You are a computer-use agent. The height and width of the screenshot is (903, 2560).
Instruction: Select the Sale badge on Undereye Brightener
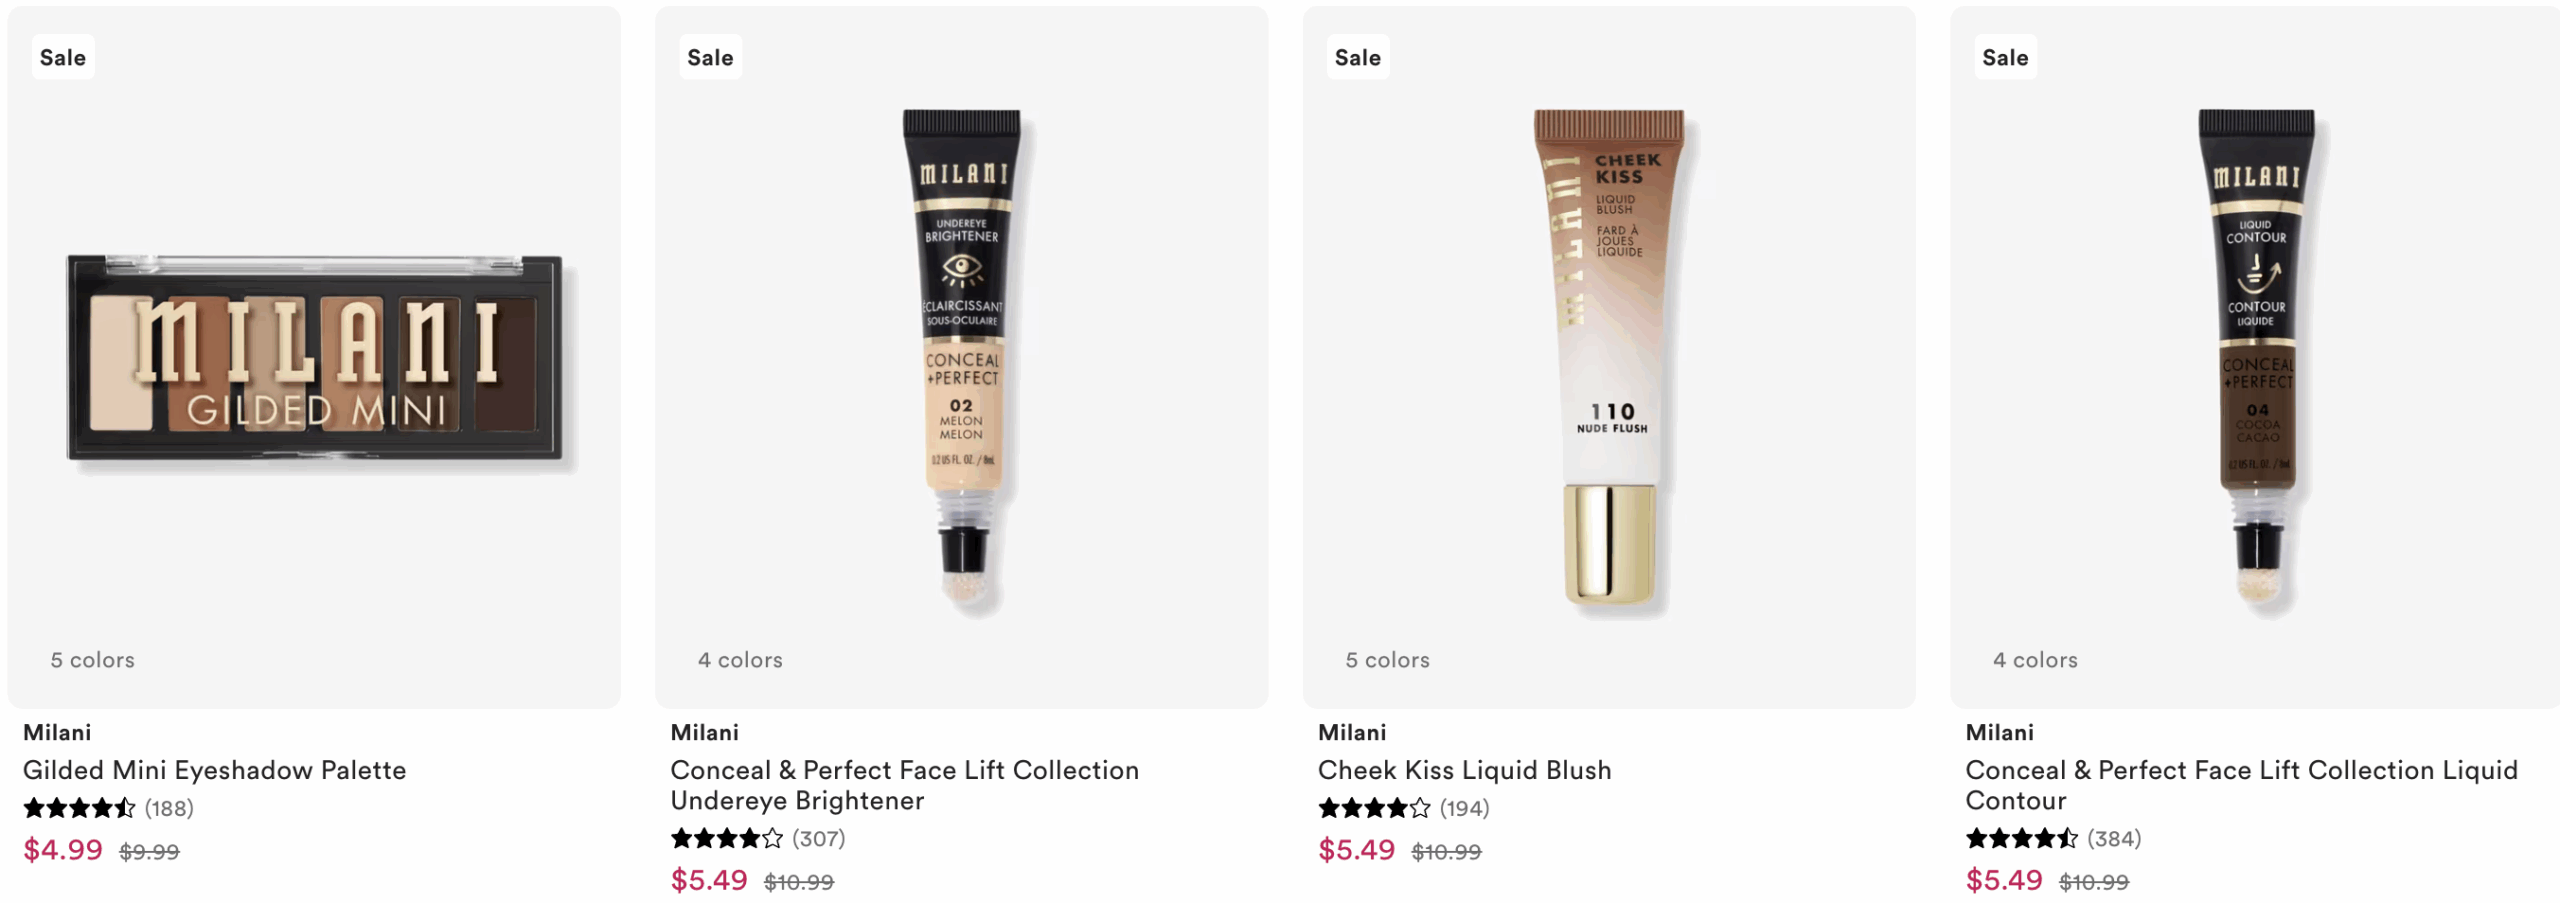(x=710, y=58)
